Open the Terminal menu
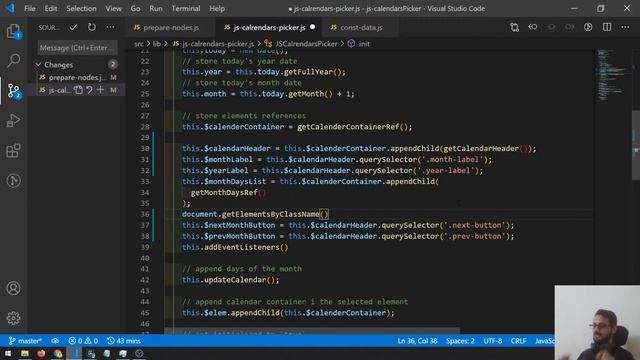 coord(186,9)
